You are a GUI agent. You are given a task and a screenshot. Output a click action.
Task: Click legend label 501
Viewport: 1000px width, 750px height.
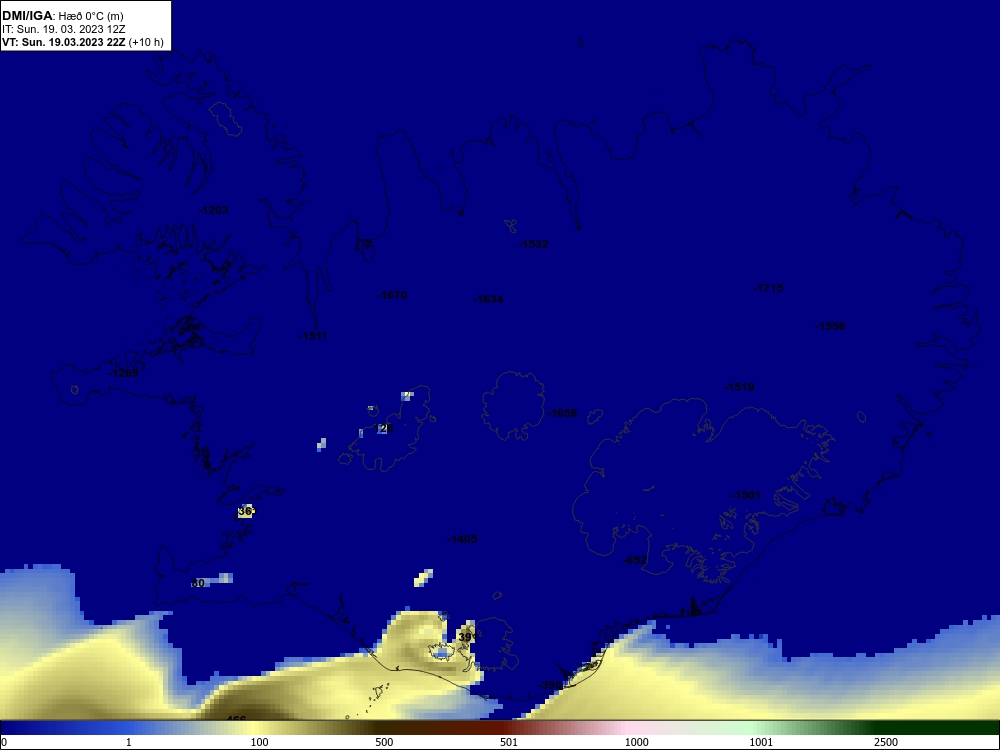tap(509, 742)
